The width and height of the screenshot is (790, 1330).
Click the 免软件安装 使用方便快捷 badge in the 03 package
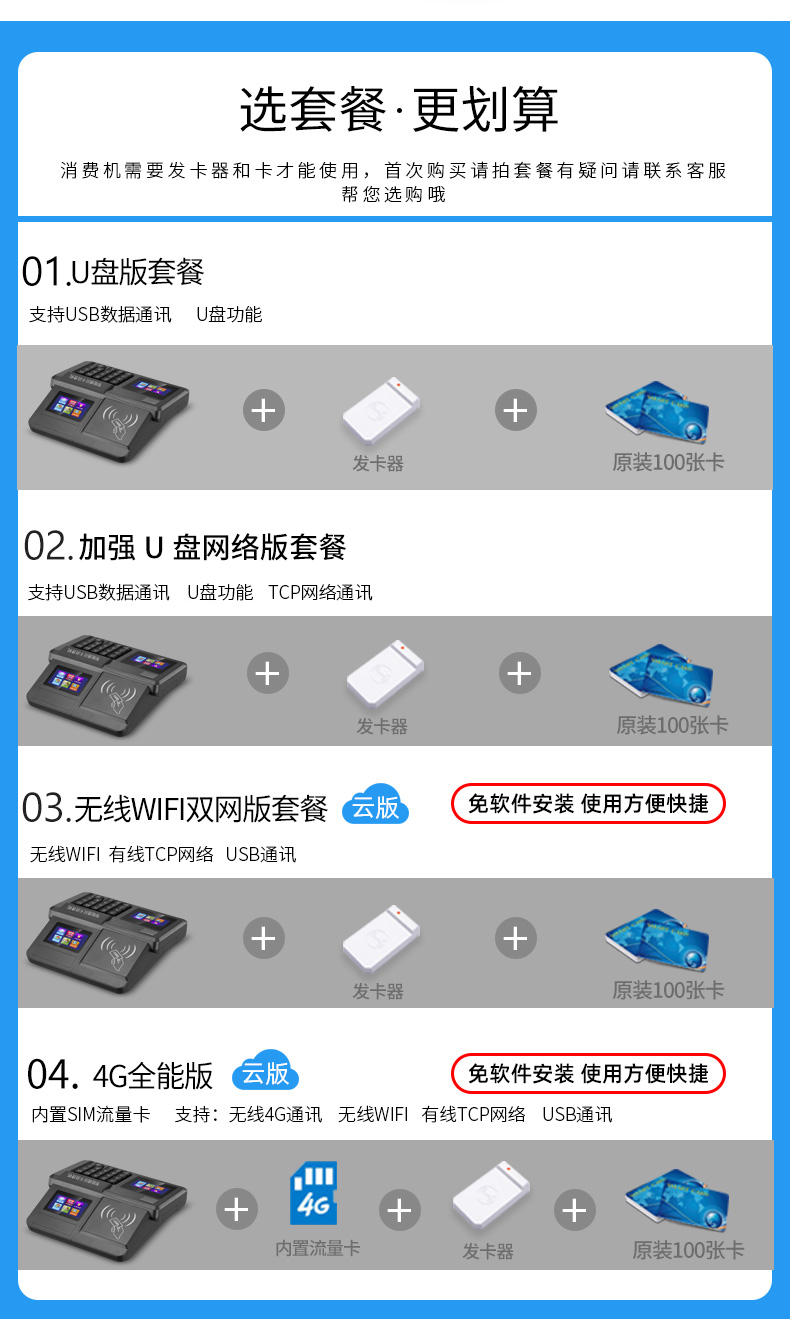tap(588, 803)
